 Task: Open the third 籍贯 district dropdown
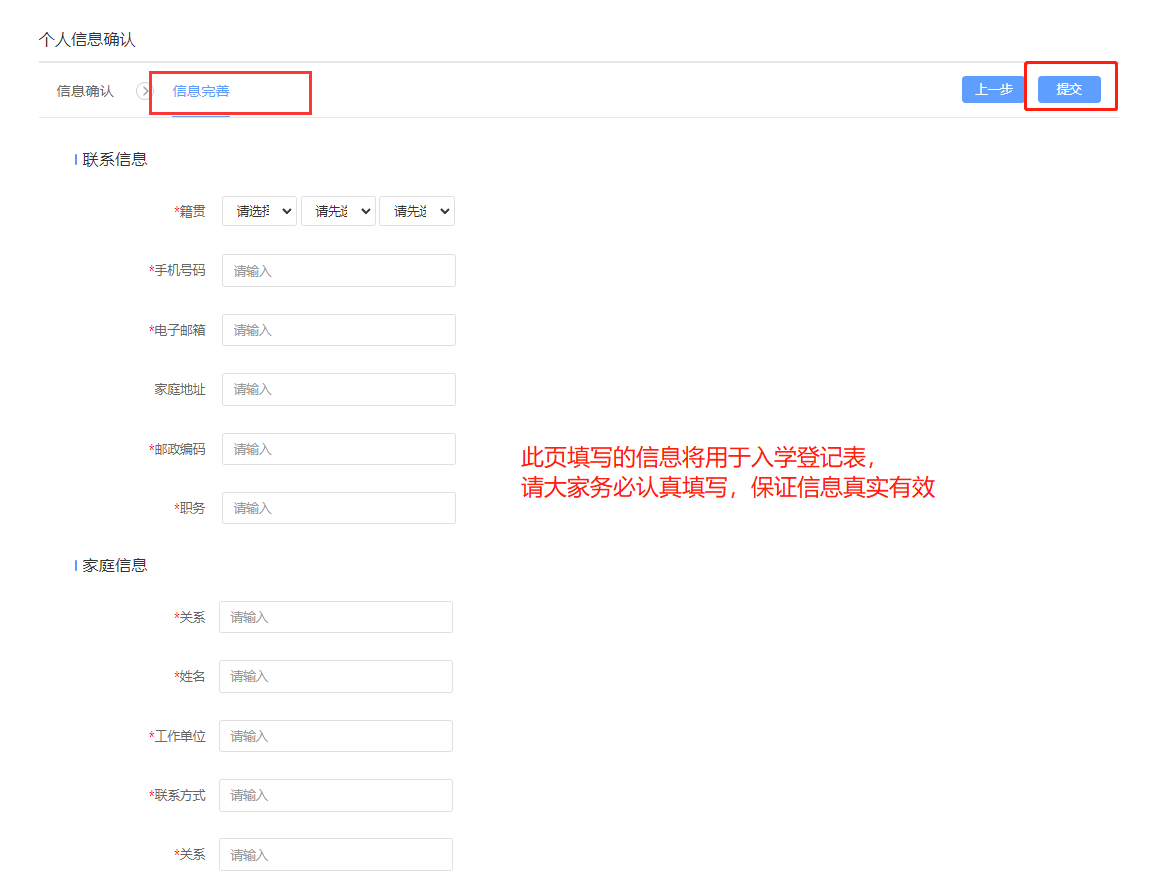click(x=417, y=212)
